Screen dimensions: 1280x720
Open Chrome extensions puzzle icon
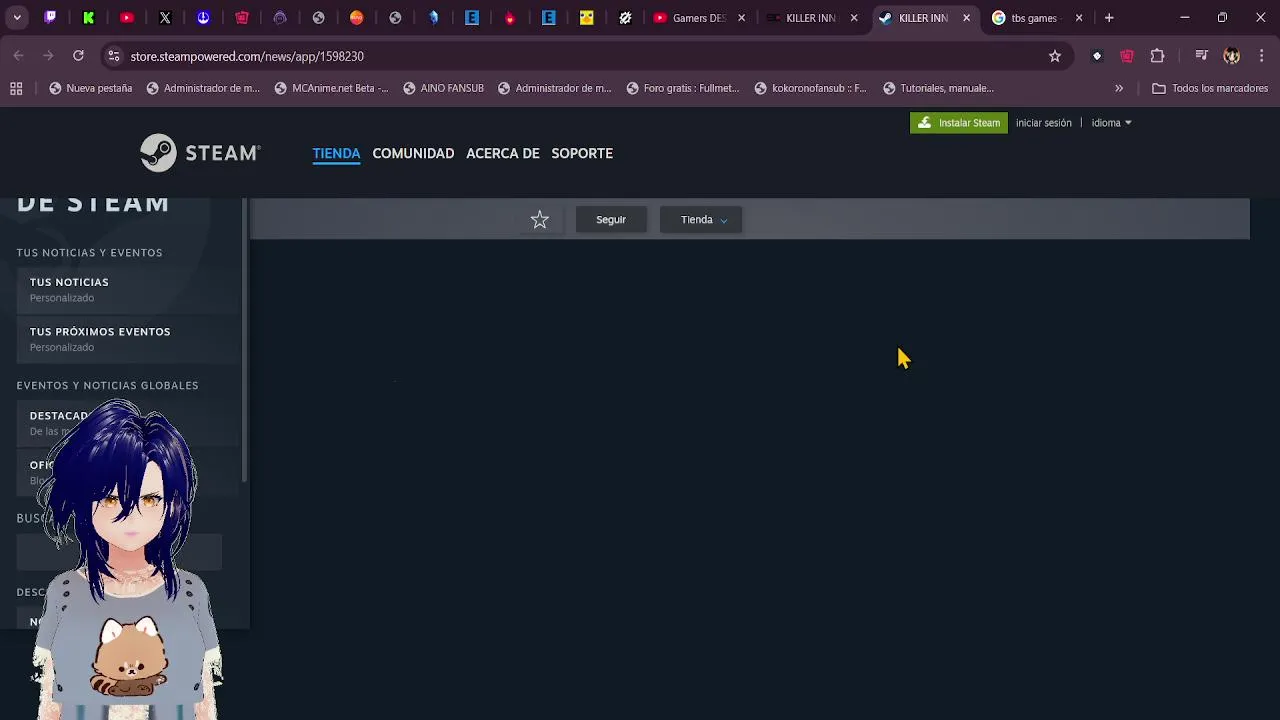pos(1157,56)
